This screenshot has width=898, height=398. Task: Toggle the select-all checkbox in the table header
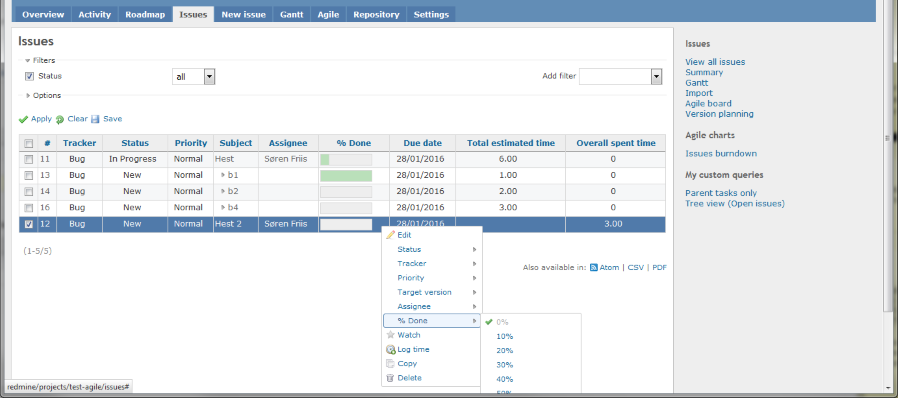point(29,143)
